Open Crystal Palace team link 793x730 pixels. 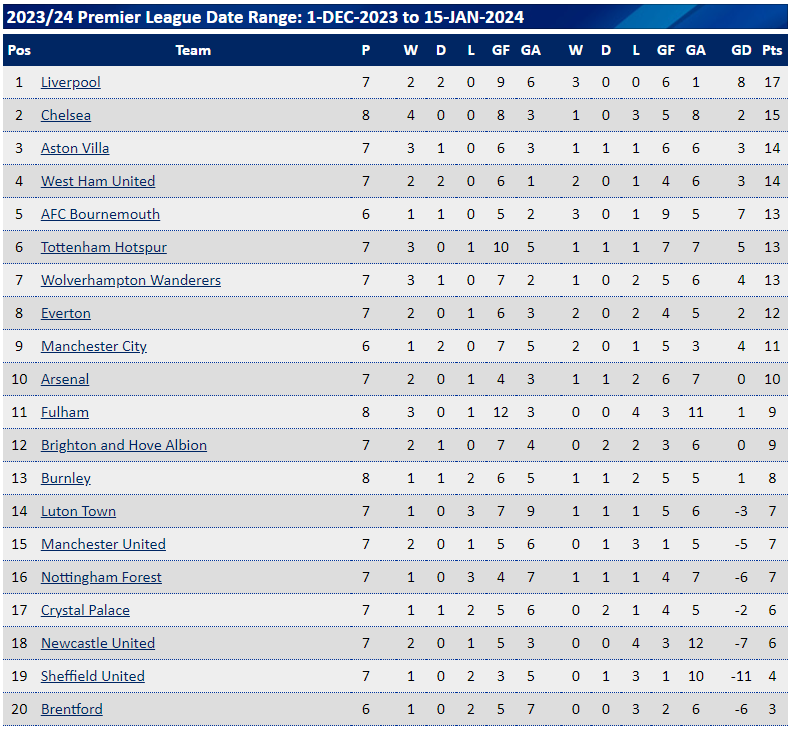click(85, 611)
